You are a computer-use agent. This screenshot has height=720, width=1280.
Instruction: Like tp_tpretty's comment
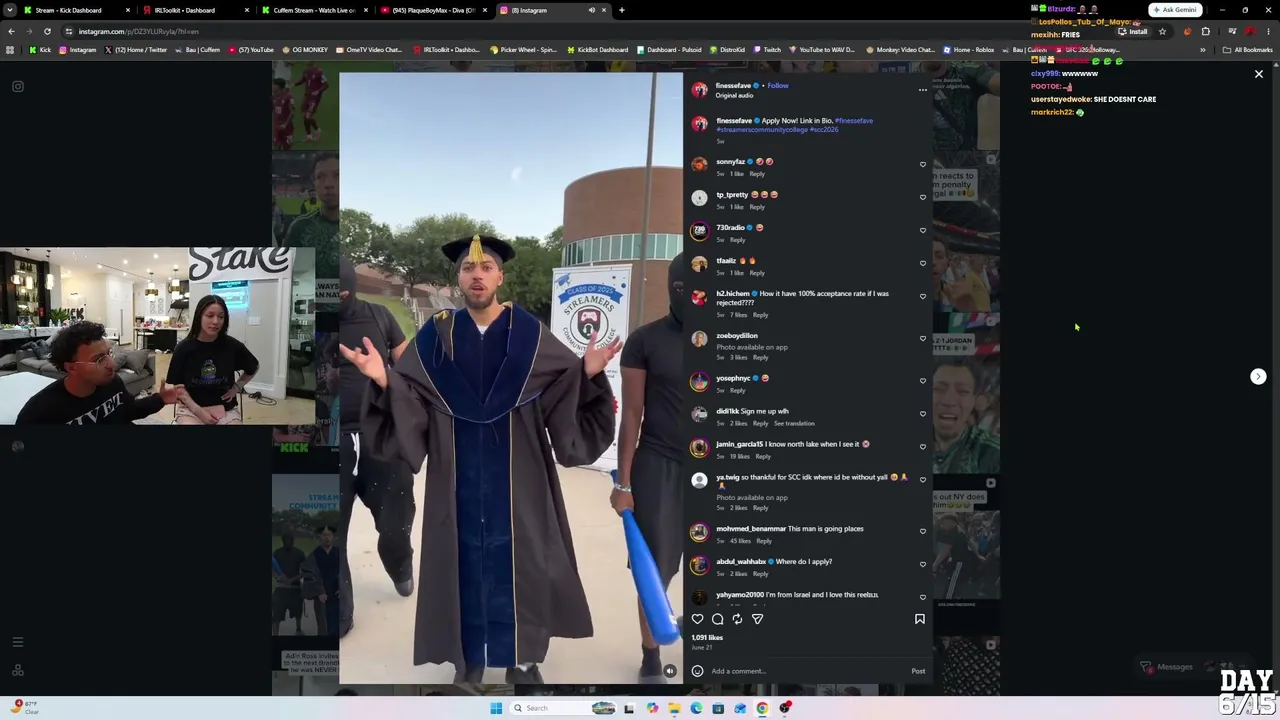click(923, 197)
